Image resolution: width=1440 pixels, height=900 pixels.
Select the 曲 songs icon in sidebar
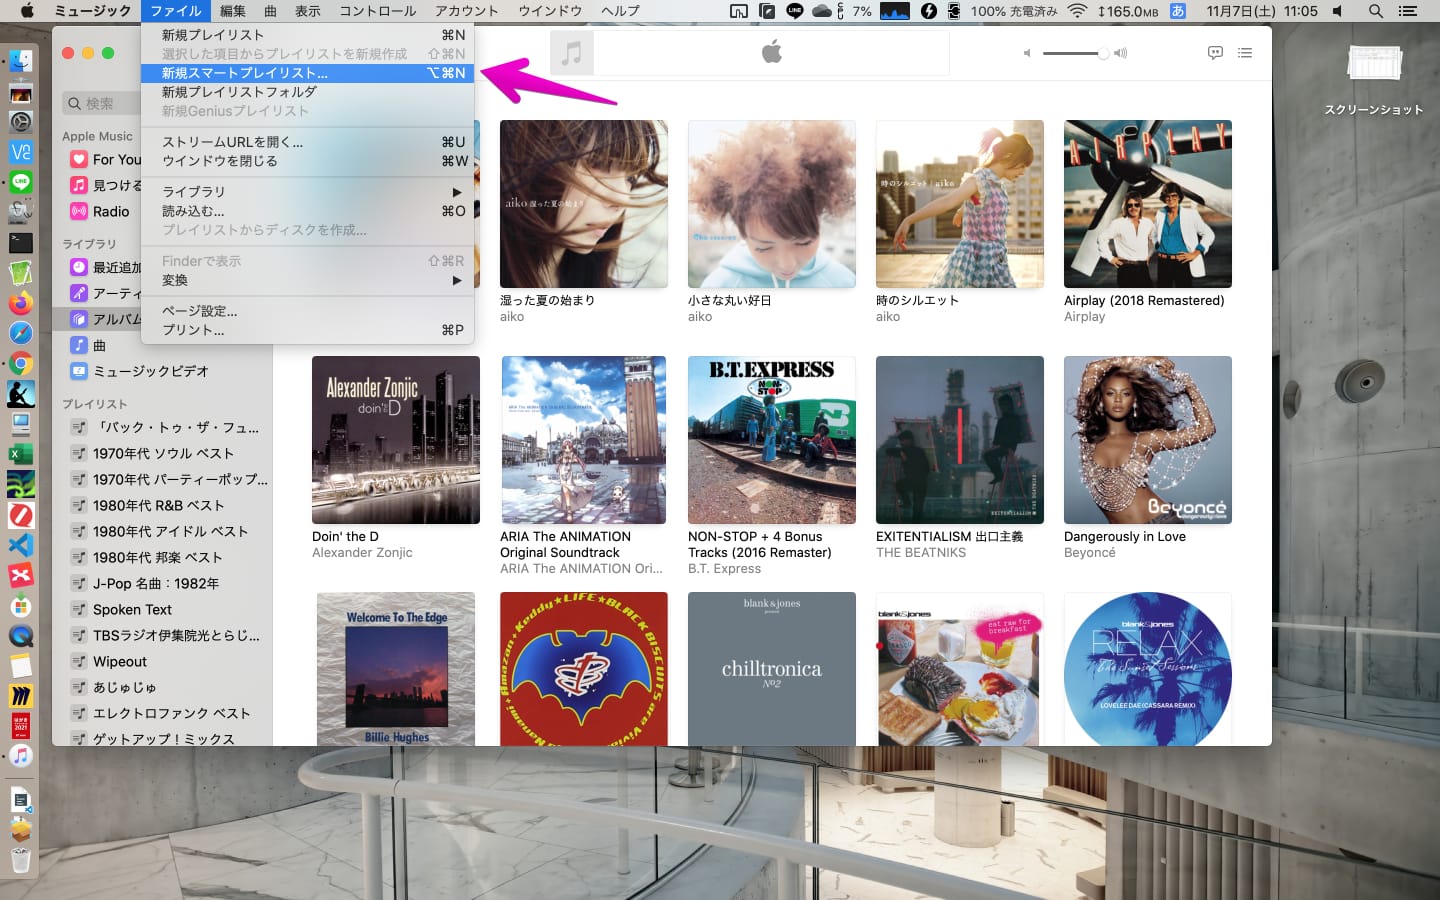click(x=79, y=345)
